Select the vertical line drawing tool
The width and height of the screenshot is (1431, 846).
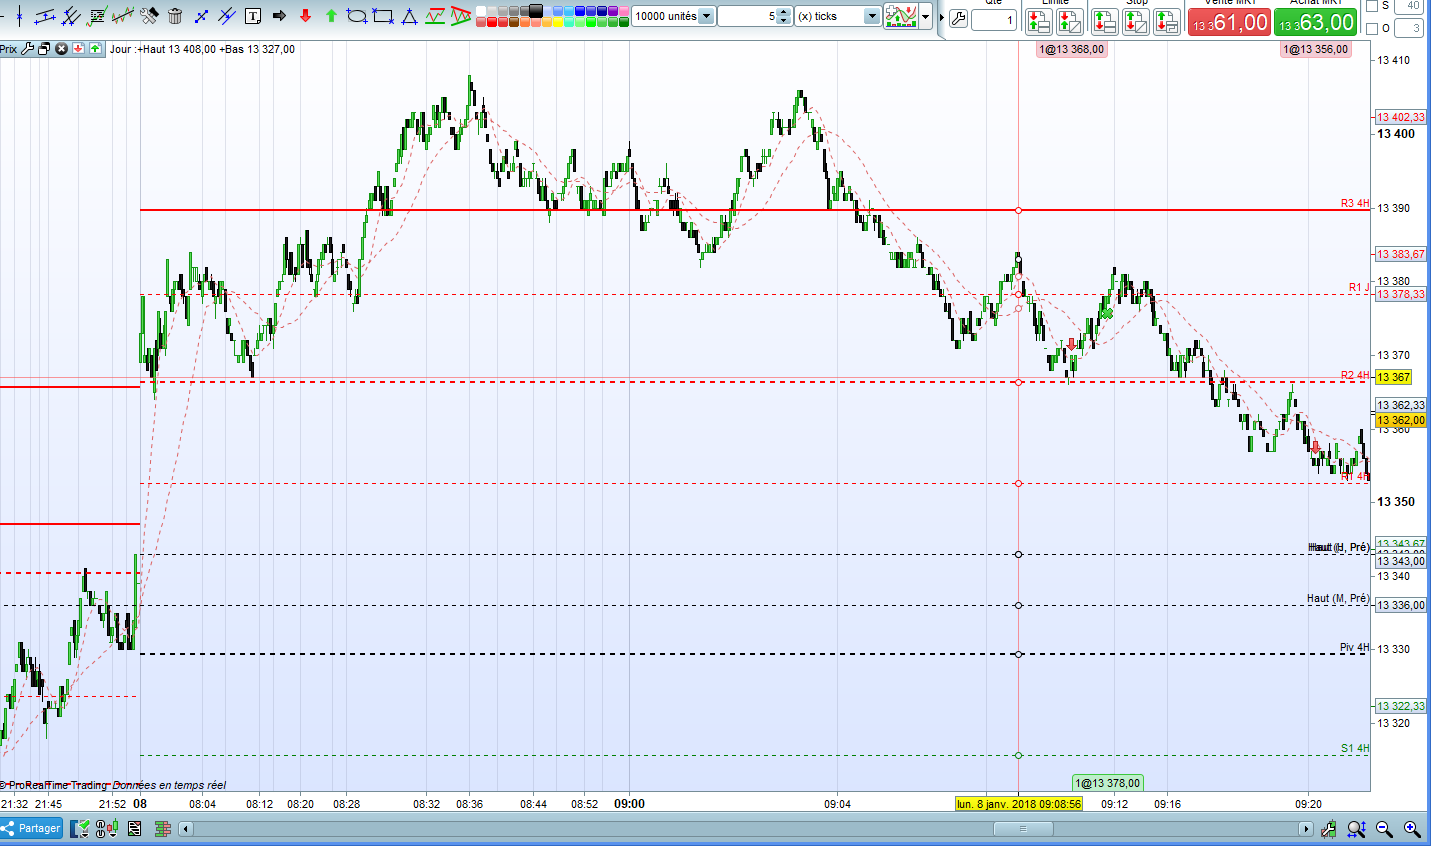20,16
